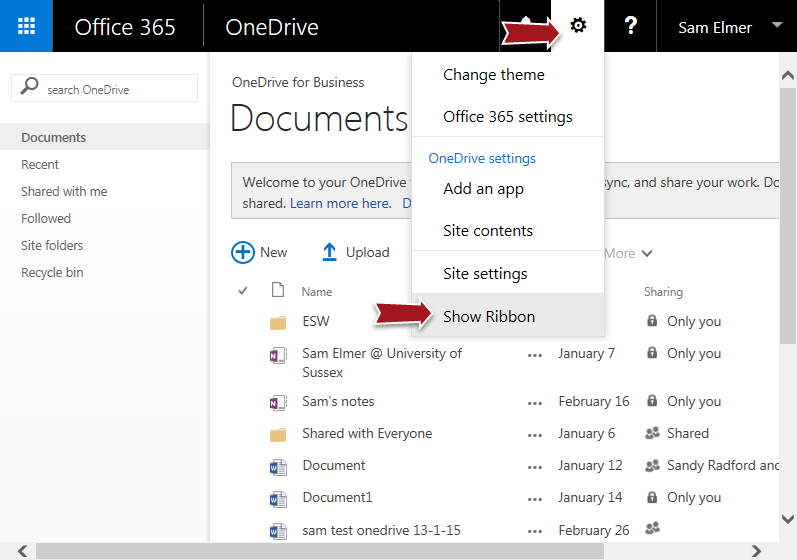Open Site contents from the menu
Image resolution: width=797 pixels, height=560 pixels.
click(x=487, y=231)
